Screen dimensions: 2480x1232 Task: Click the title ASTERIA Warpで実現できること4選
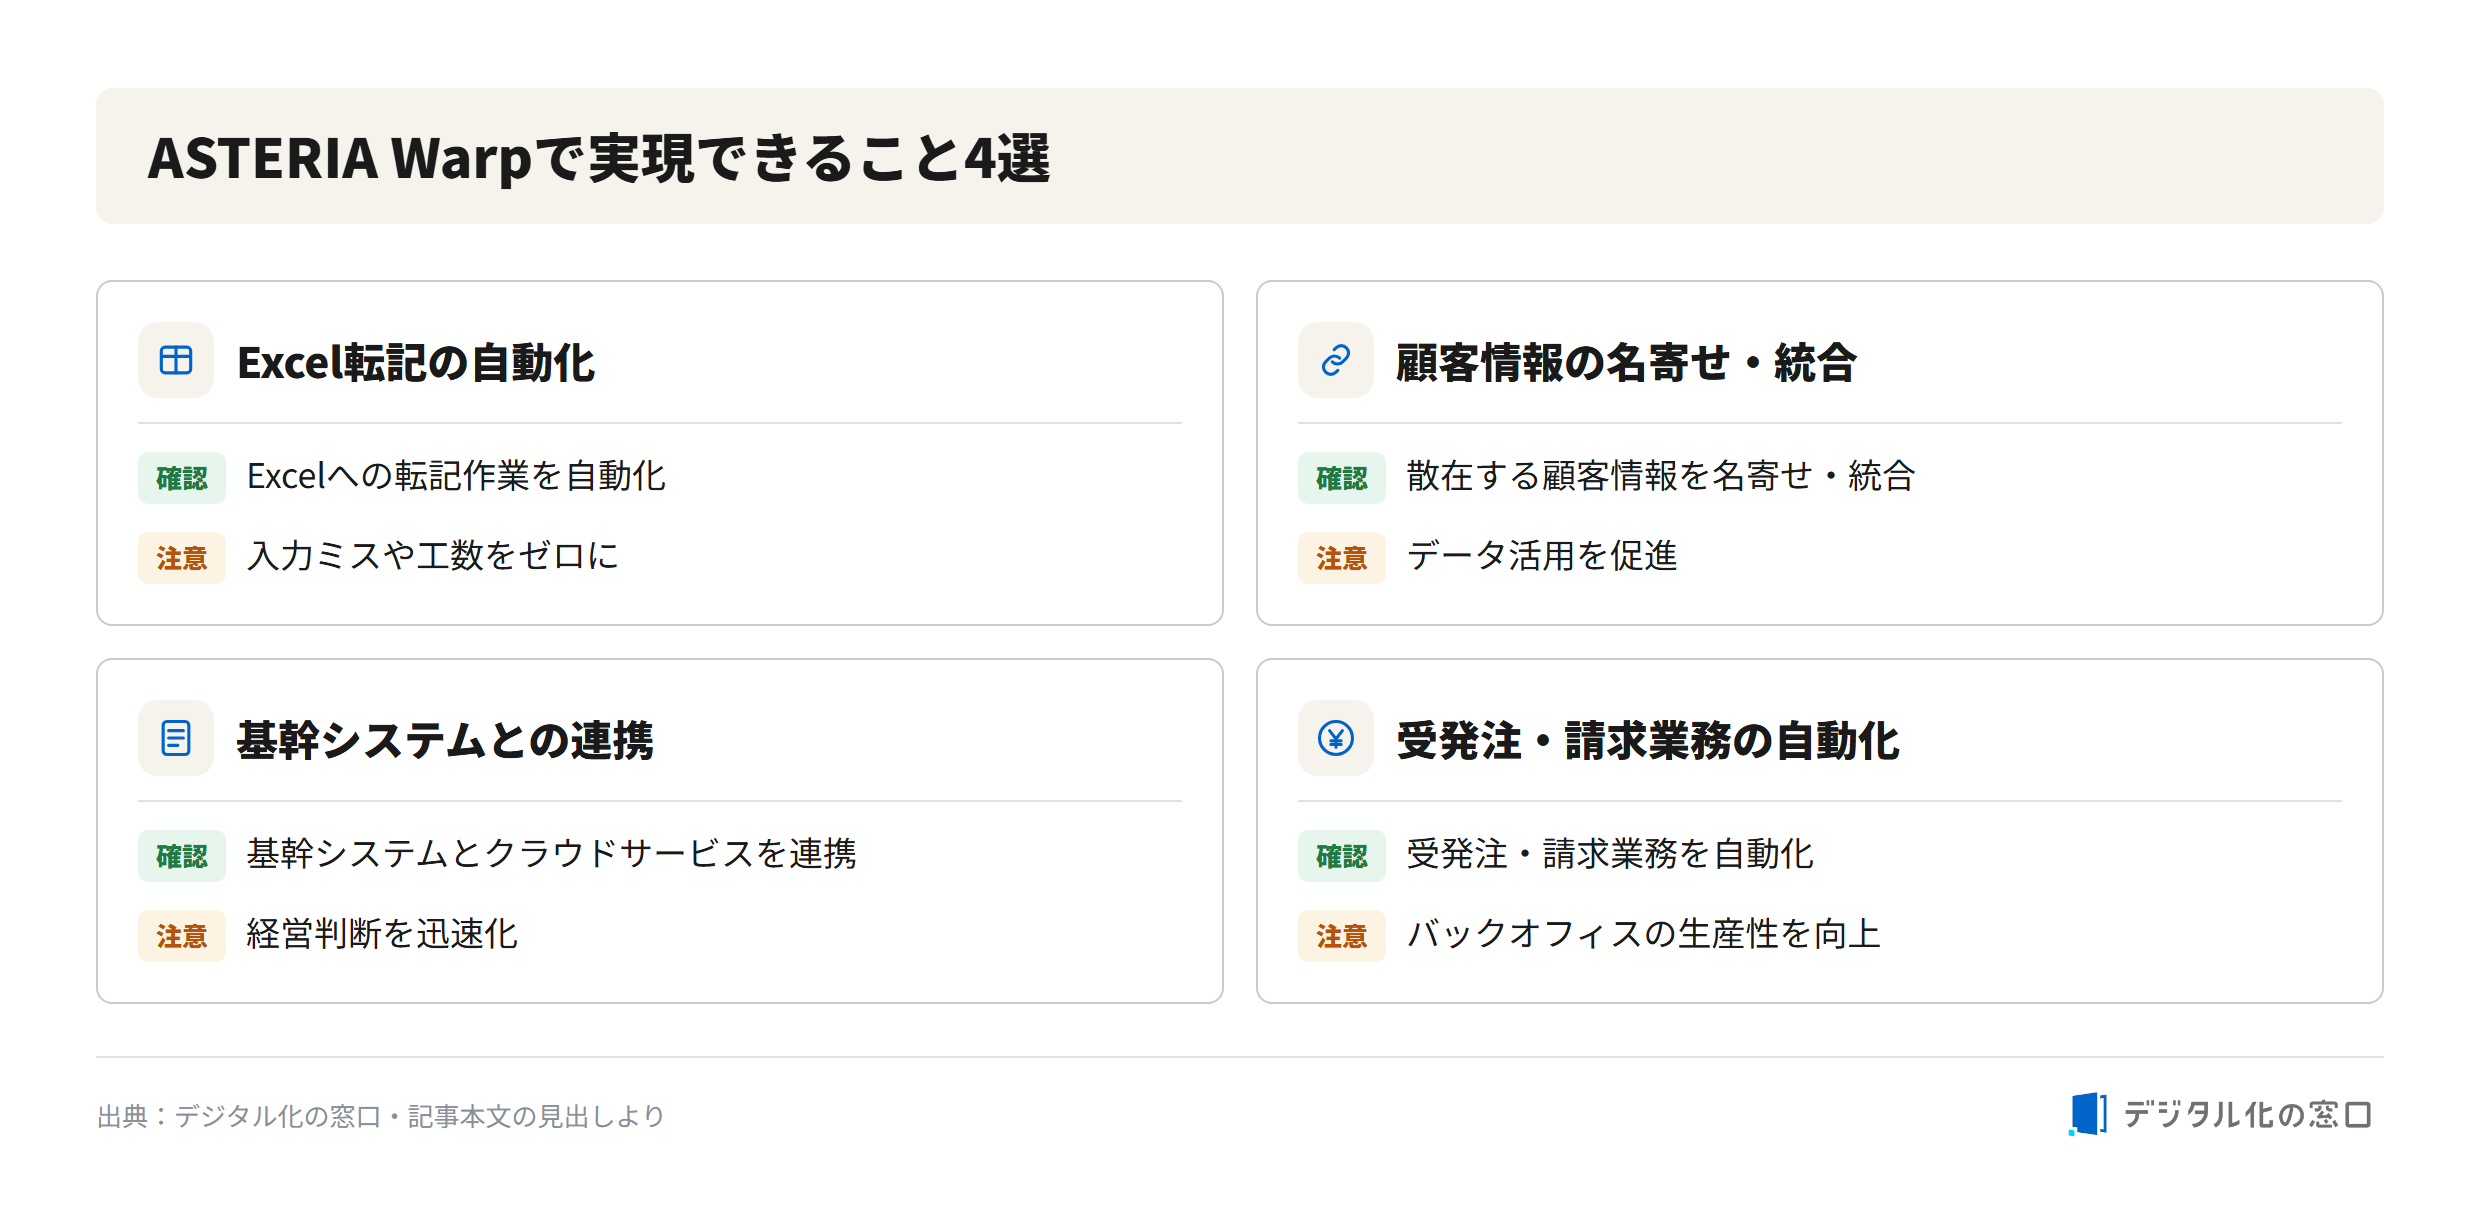coord(599,158)
